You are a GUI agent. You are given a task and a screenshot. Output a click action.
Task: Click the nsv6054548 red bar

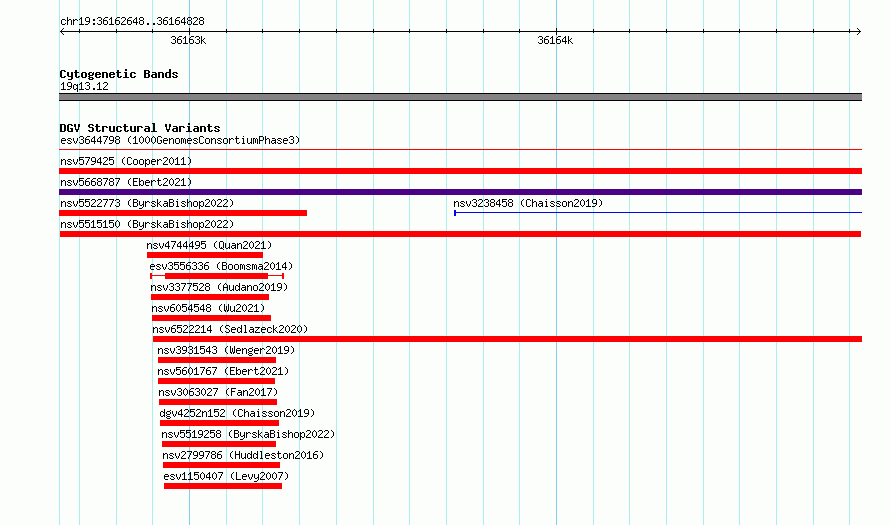[212, 318]
